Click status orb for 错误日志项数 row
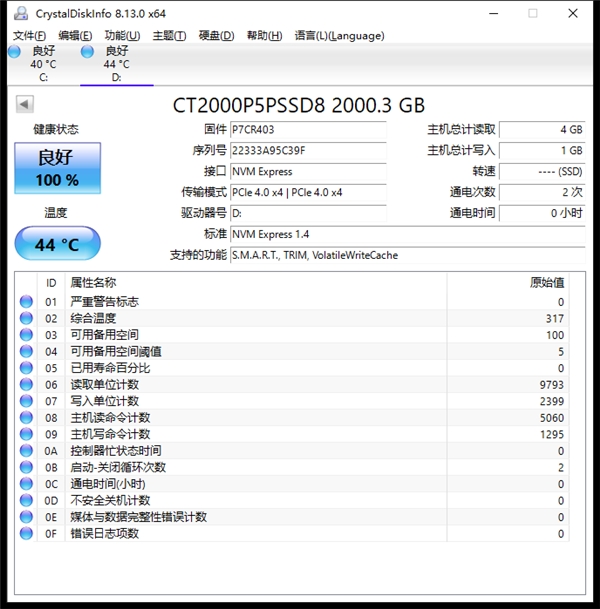 26,534
